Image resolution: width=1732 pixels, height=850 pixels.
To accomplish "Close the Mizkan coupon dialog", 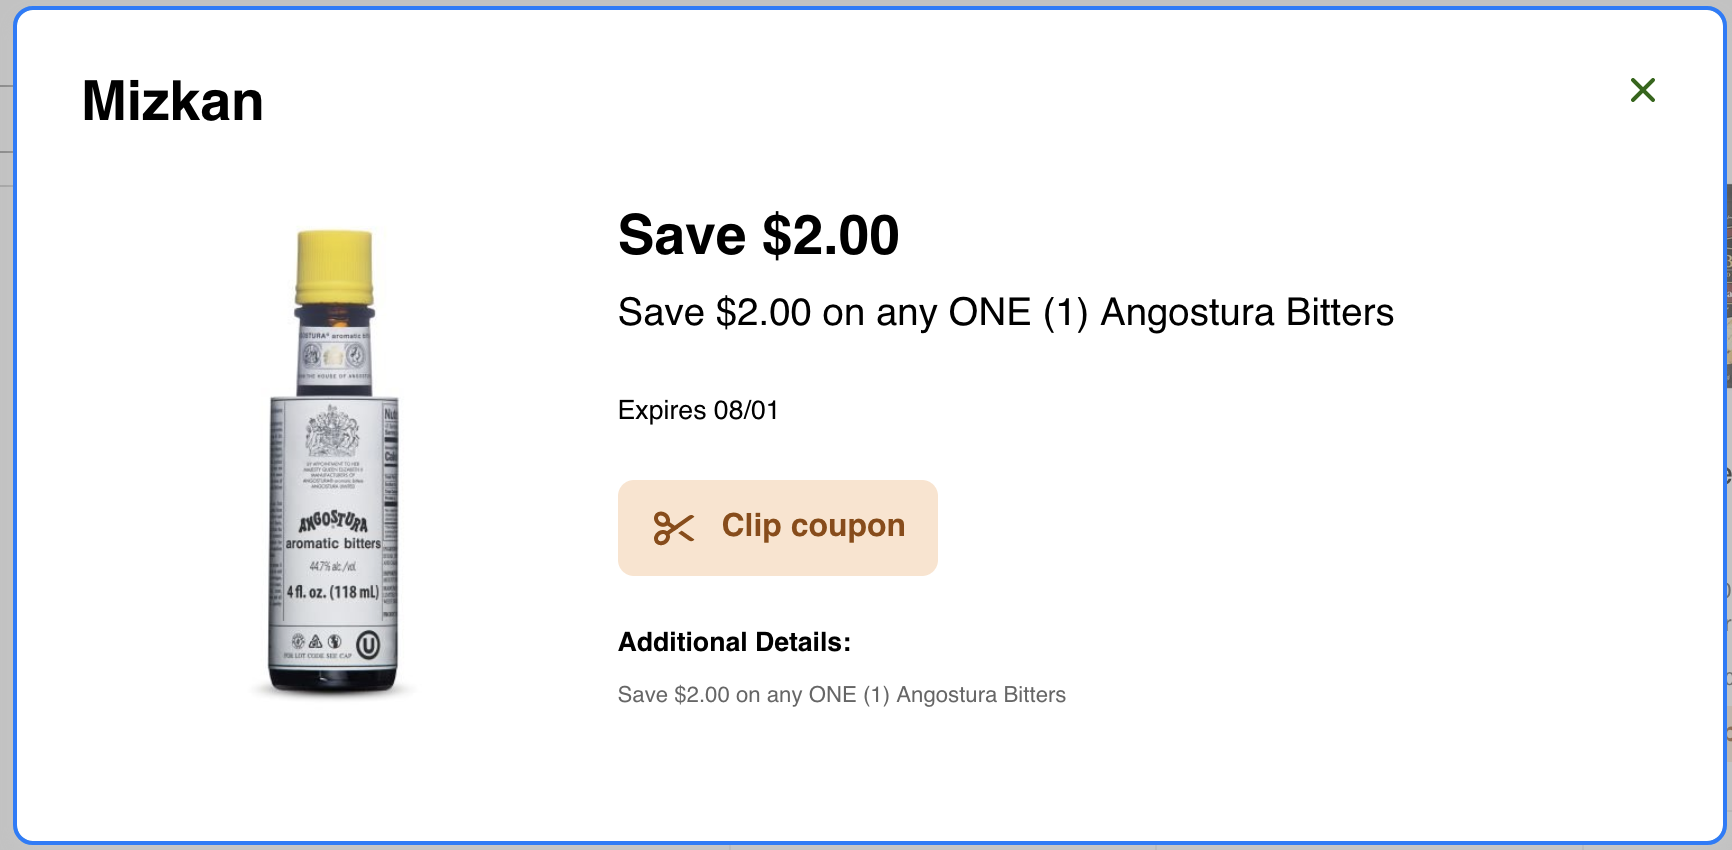I will (1642, 90).
